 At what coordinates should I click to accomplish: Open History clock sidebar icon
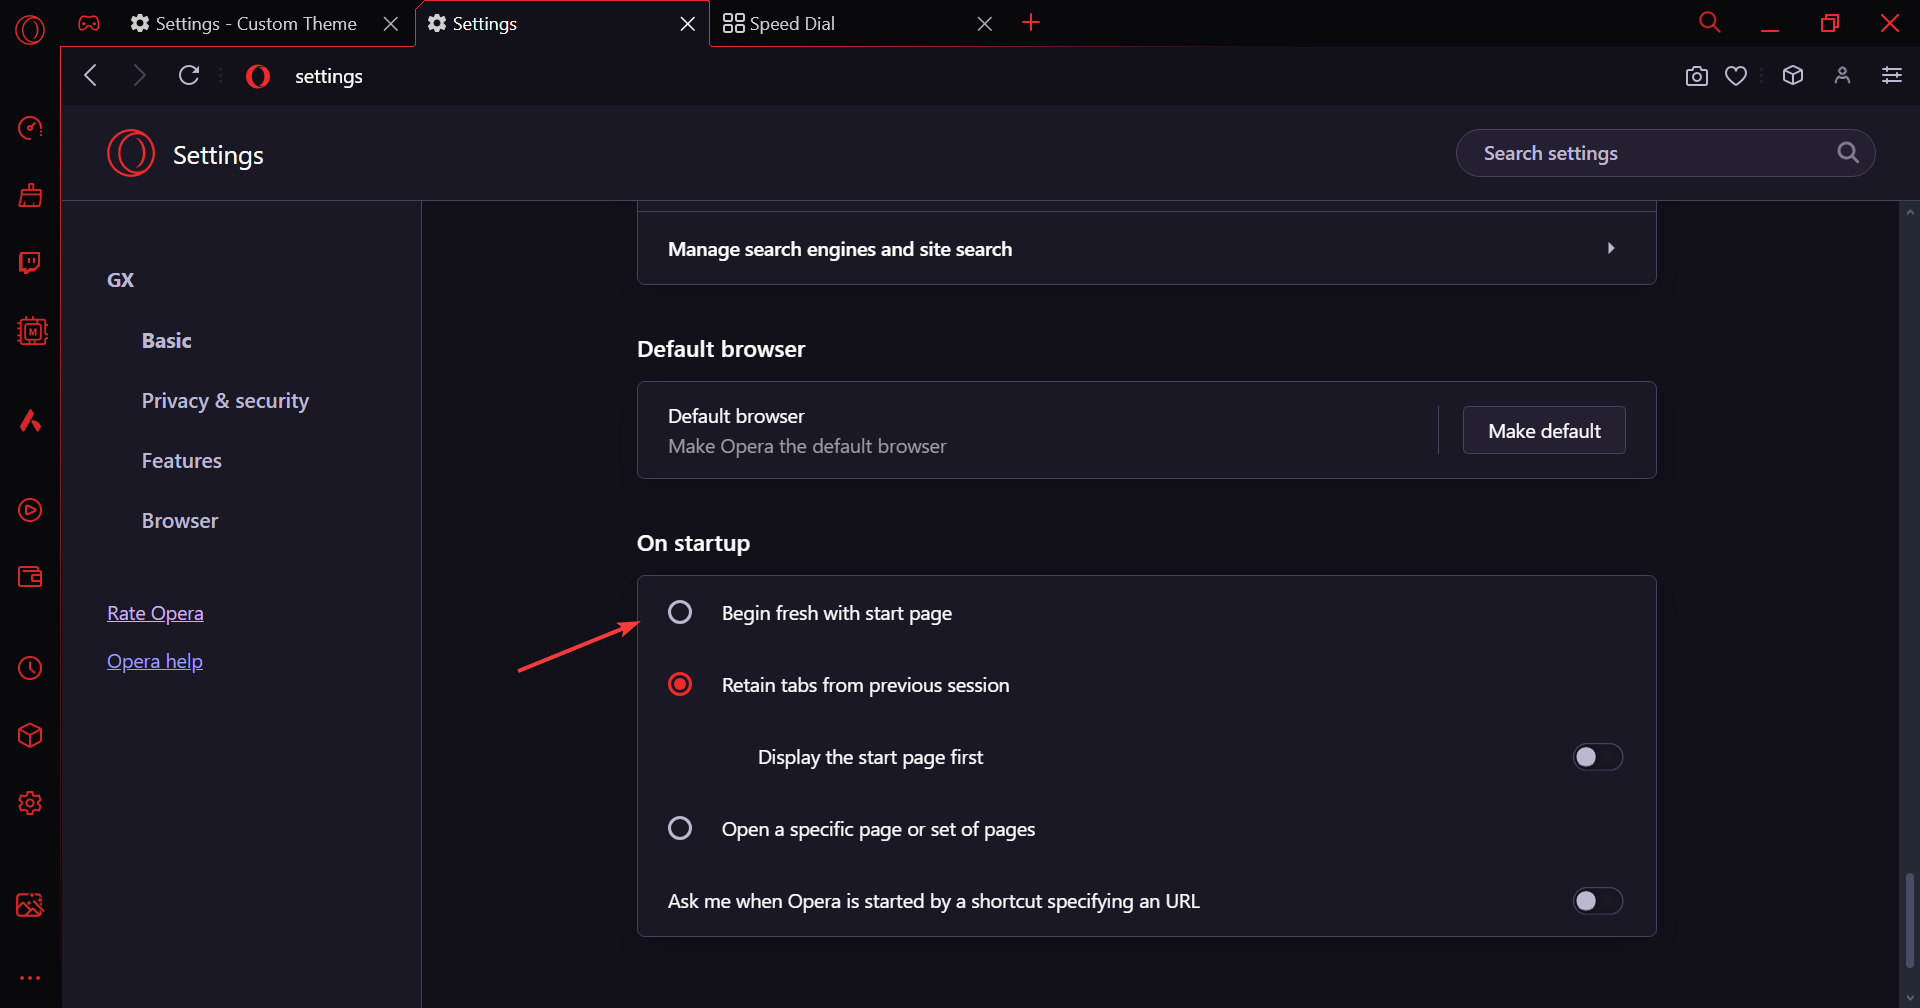[30, 668]
